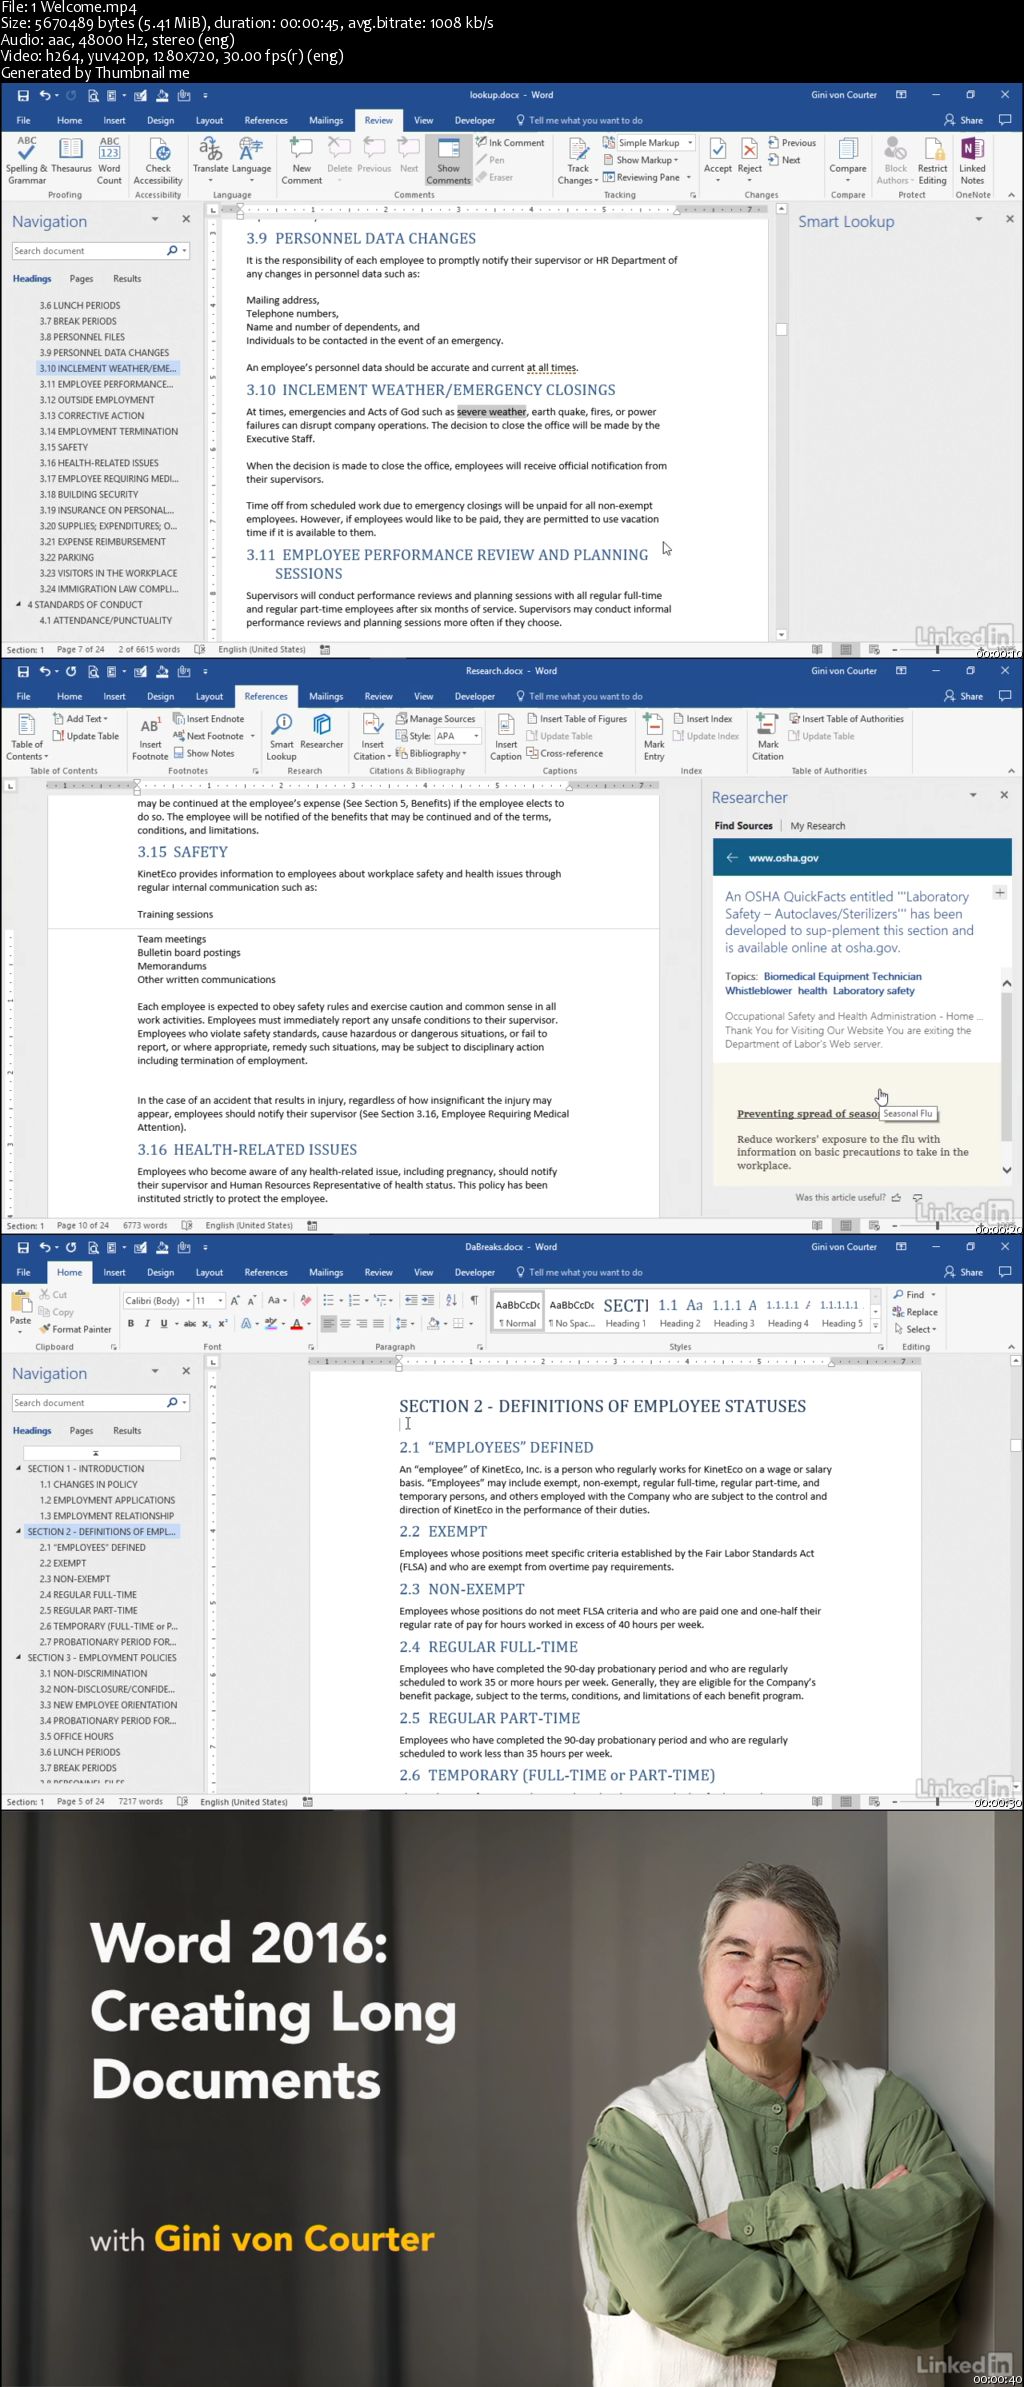Toggle Show/Hide paragraph marks in DaBreaks.docx

pyautogui.click(x=474, y=1300)
